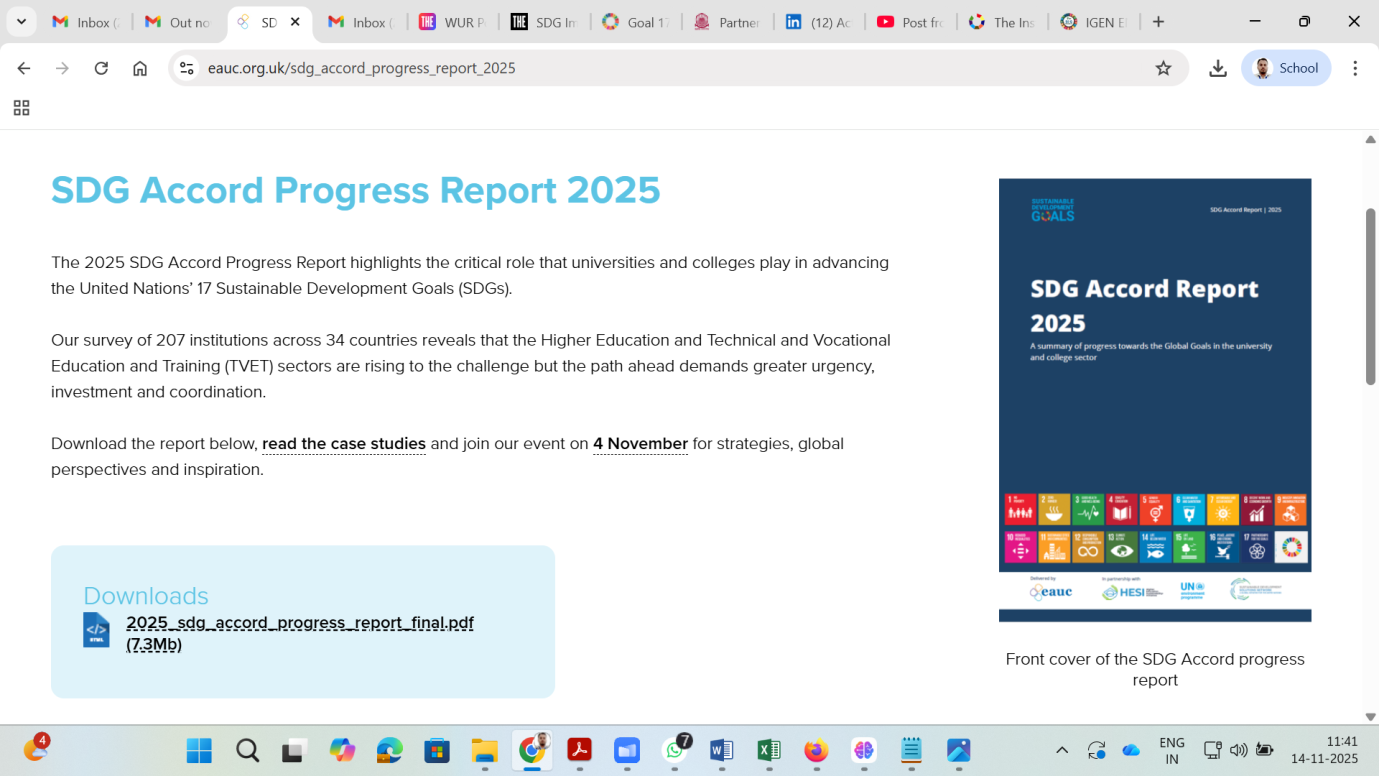Viewport: 1379px width, 776px height.
Task: Expand the tab search dropdown arrow
Action: pos(21,22)
